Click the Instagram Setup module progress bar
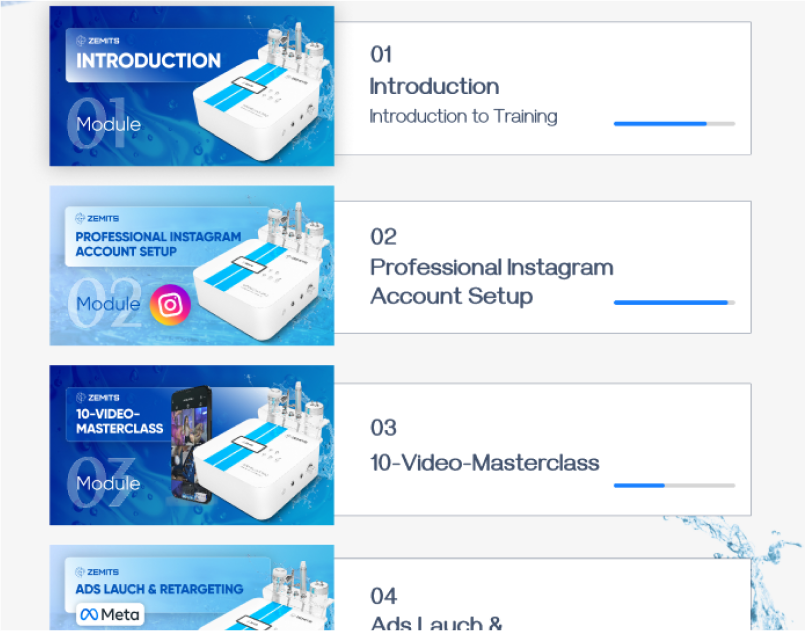 pos(675,302)
